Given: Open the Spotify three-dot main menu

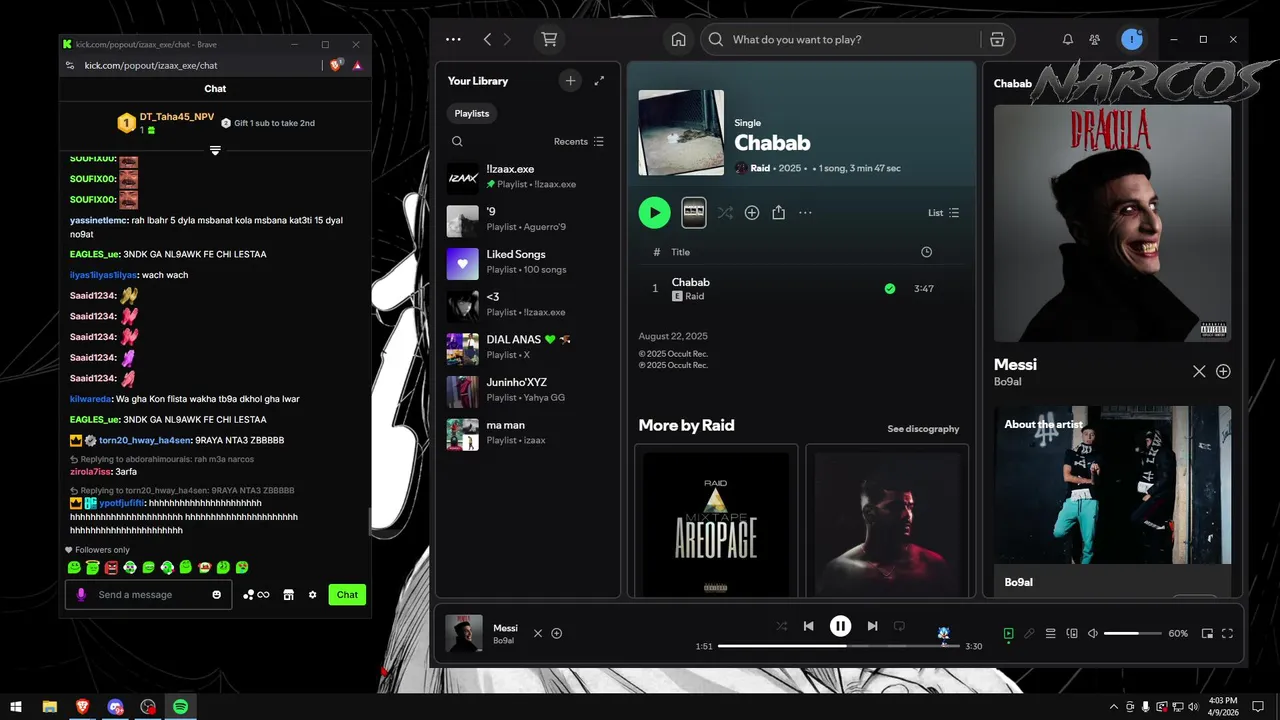Looking at the screenshot, I should pyautogui.click(x=453, y=39).
